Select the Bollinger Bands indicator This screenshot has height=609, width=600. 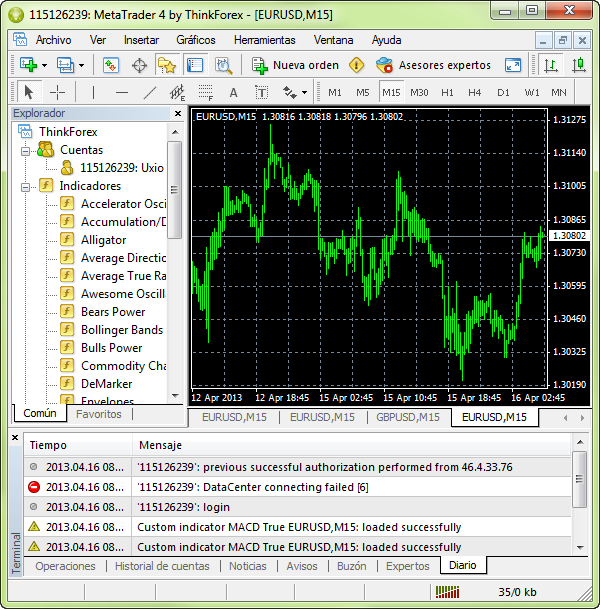pos(121,330)
